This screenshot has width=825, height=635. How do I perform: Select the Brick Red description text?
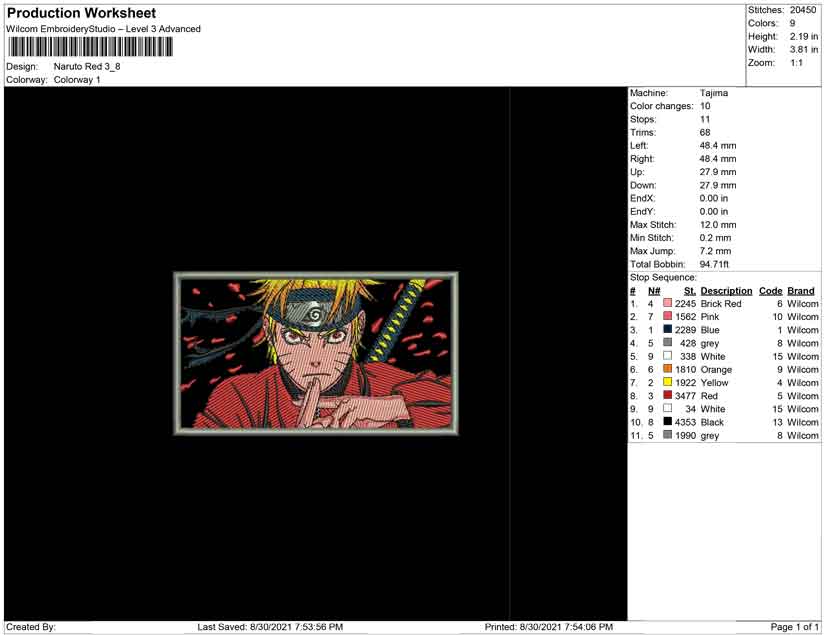point(721,304)
